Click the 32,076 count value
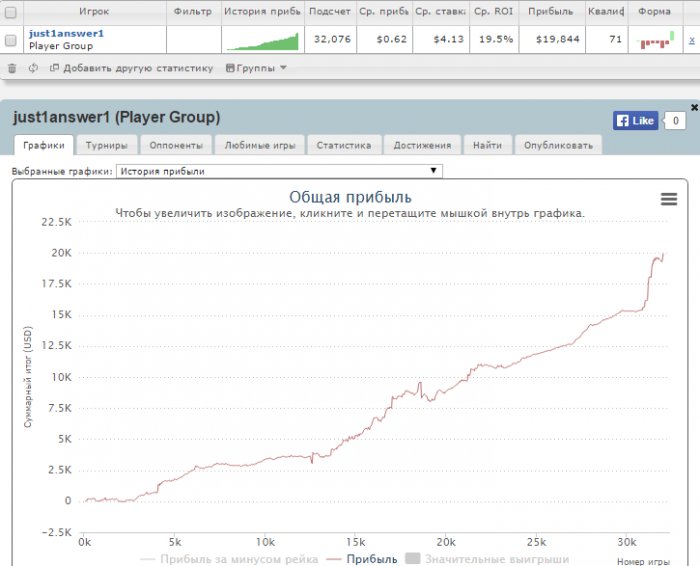 click(x=332, y=40)
